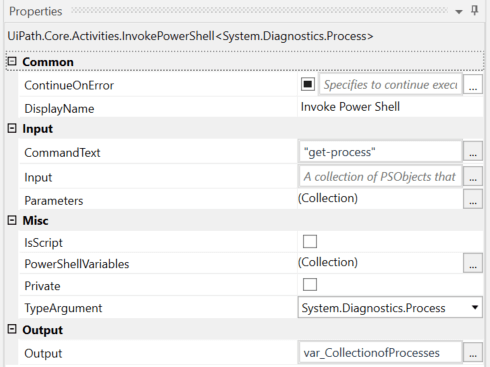490x367 pixels.
Task: Enable the IsScript checkbox
Action: [x=310, y=241]
